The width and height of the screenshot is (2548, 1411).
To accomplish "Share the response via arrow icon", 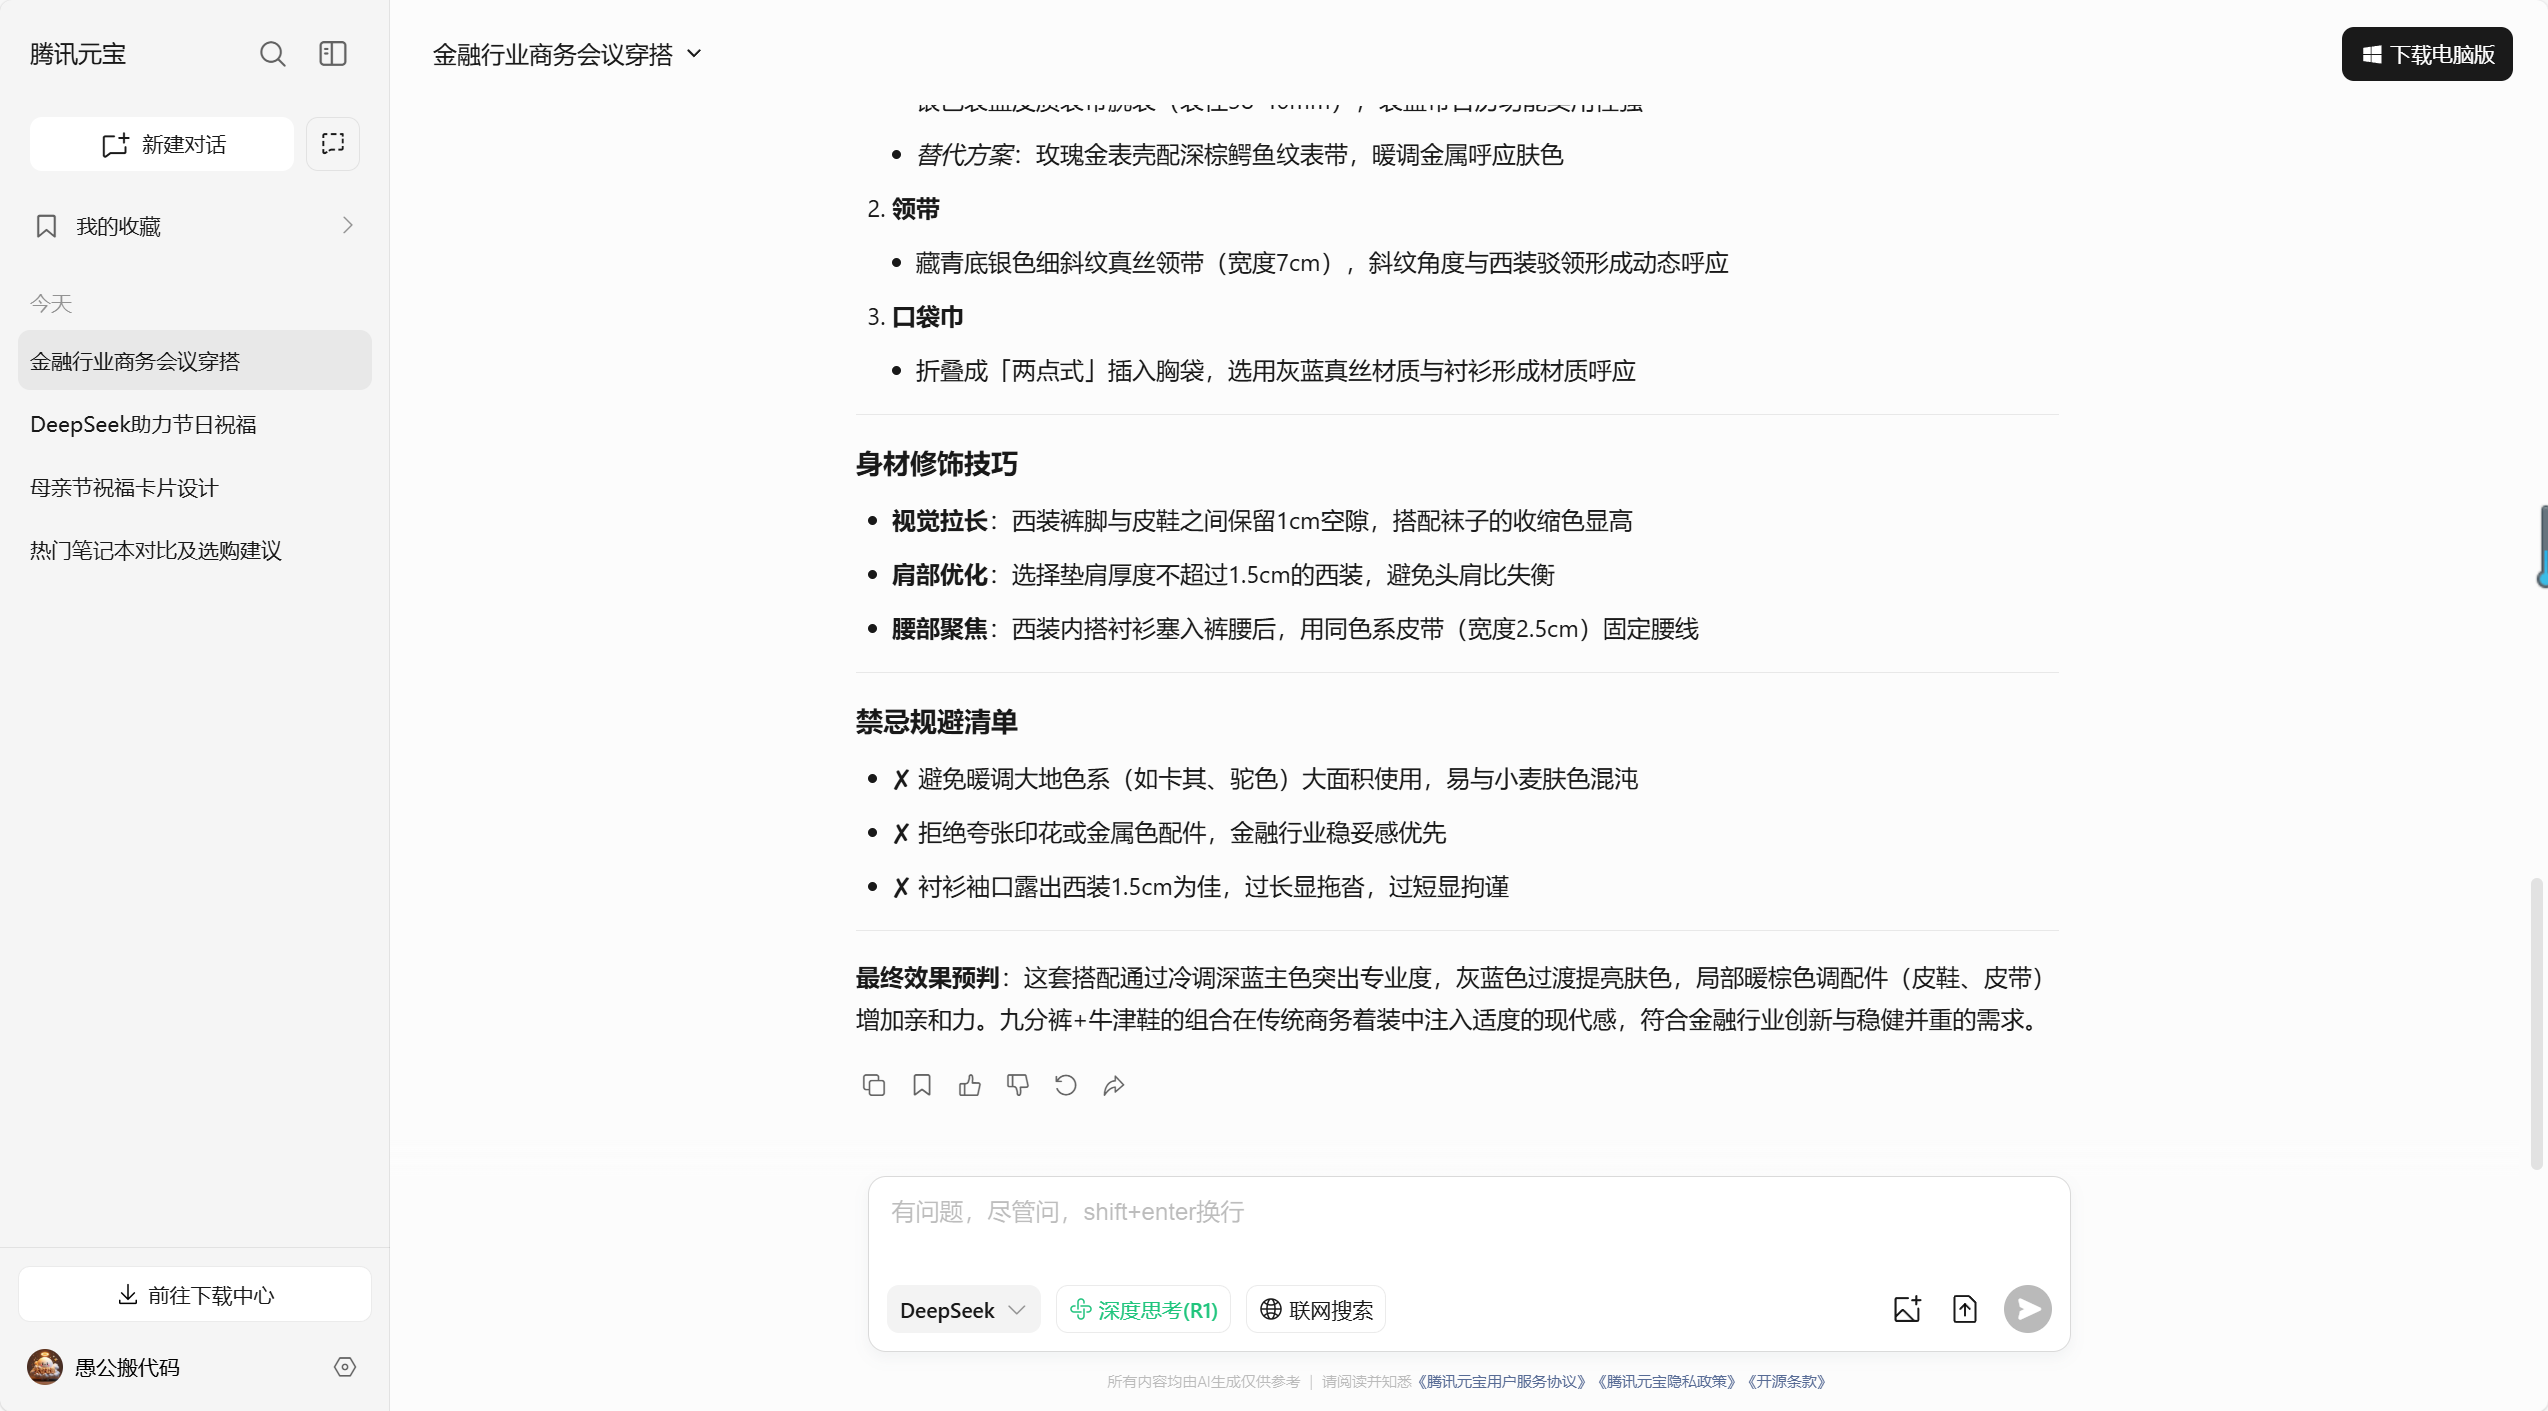I will coord(1113,1085).
